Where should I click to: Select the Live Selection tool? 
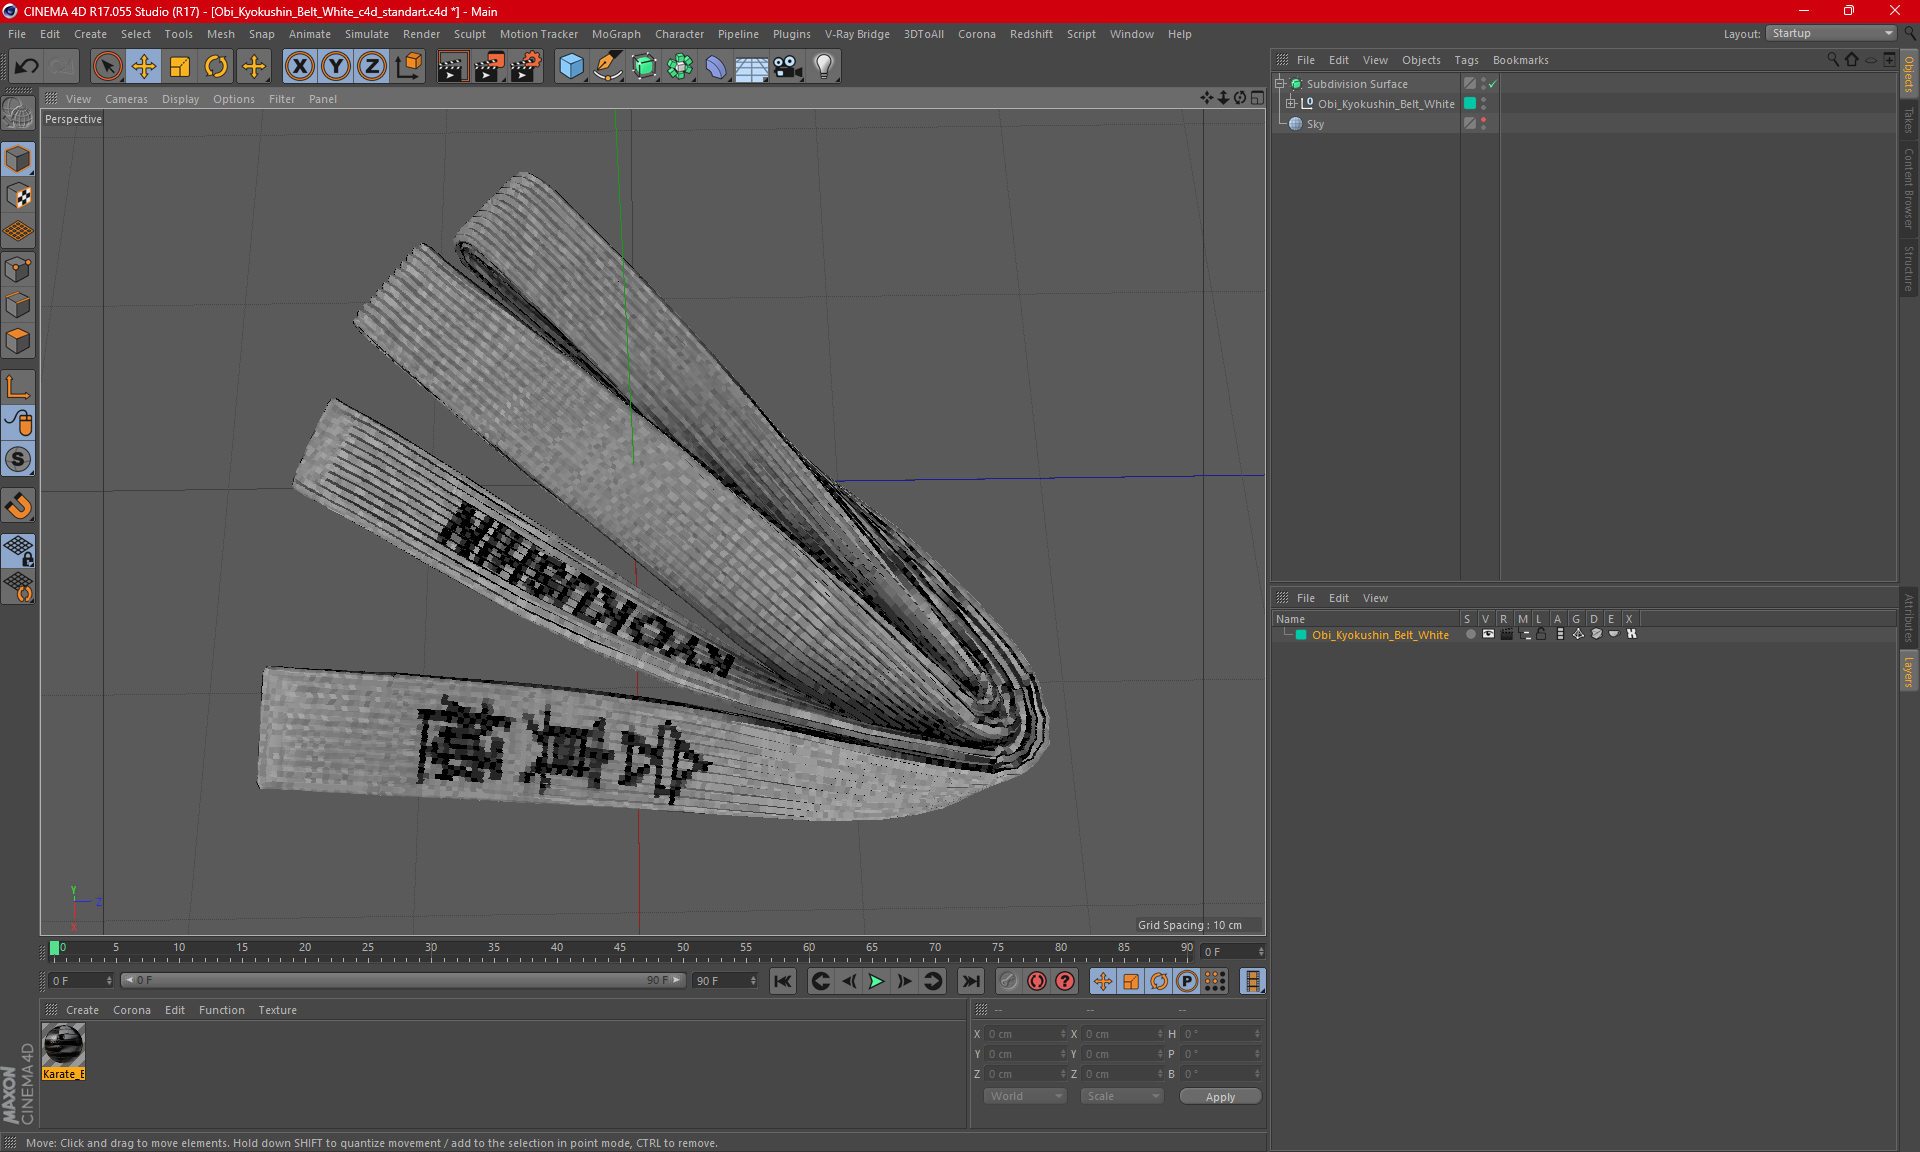(107, 67)
